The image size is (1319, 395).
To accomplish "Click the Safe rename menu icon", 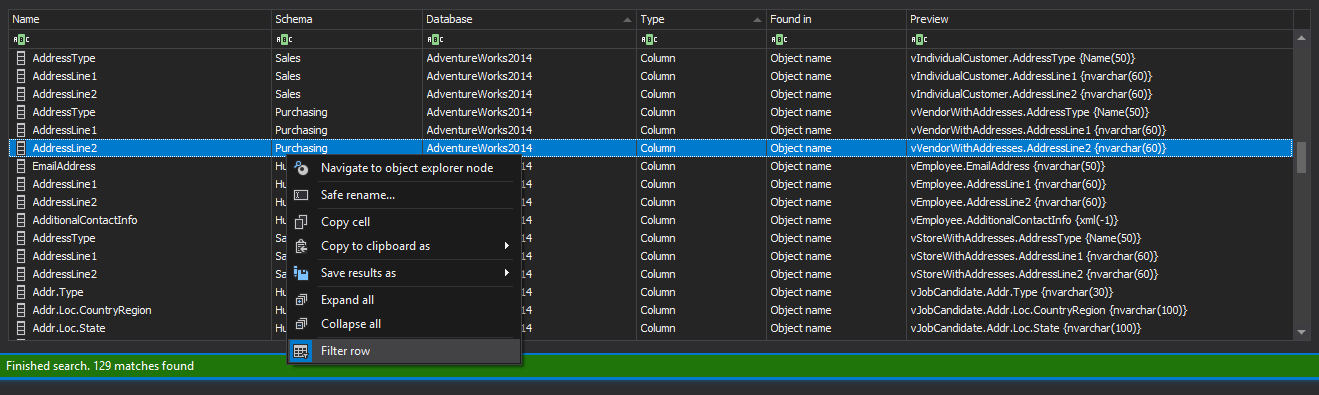I will (x=301, y=195).
